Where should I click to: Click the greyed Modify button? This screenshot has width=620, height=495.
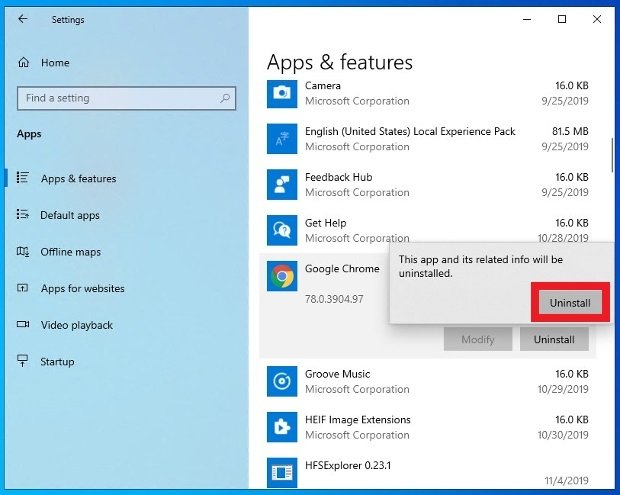(478, 339)
